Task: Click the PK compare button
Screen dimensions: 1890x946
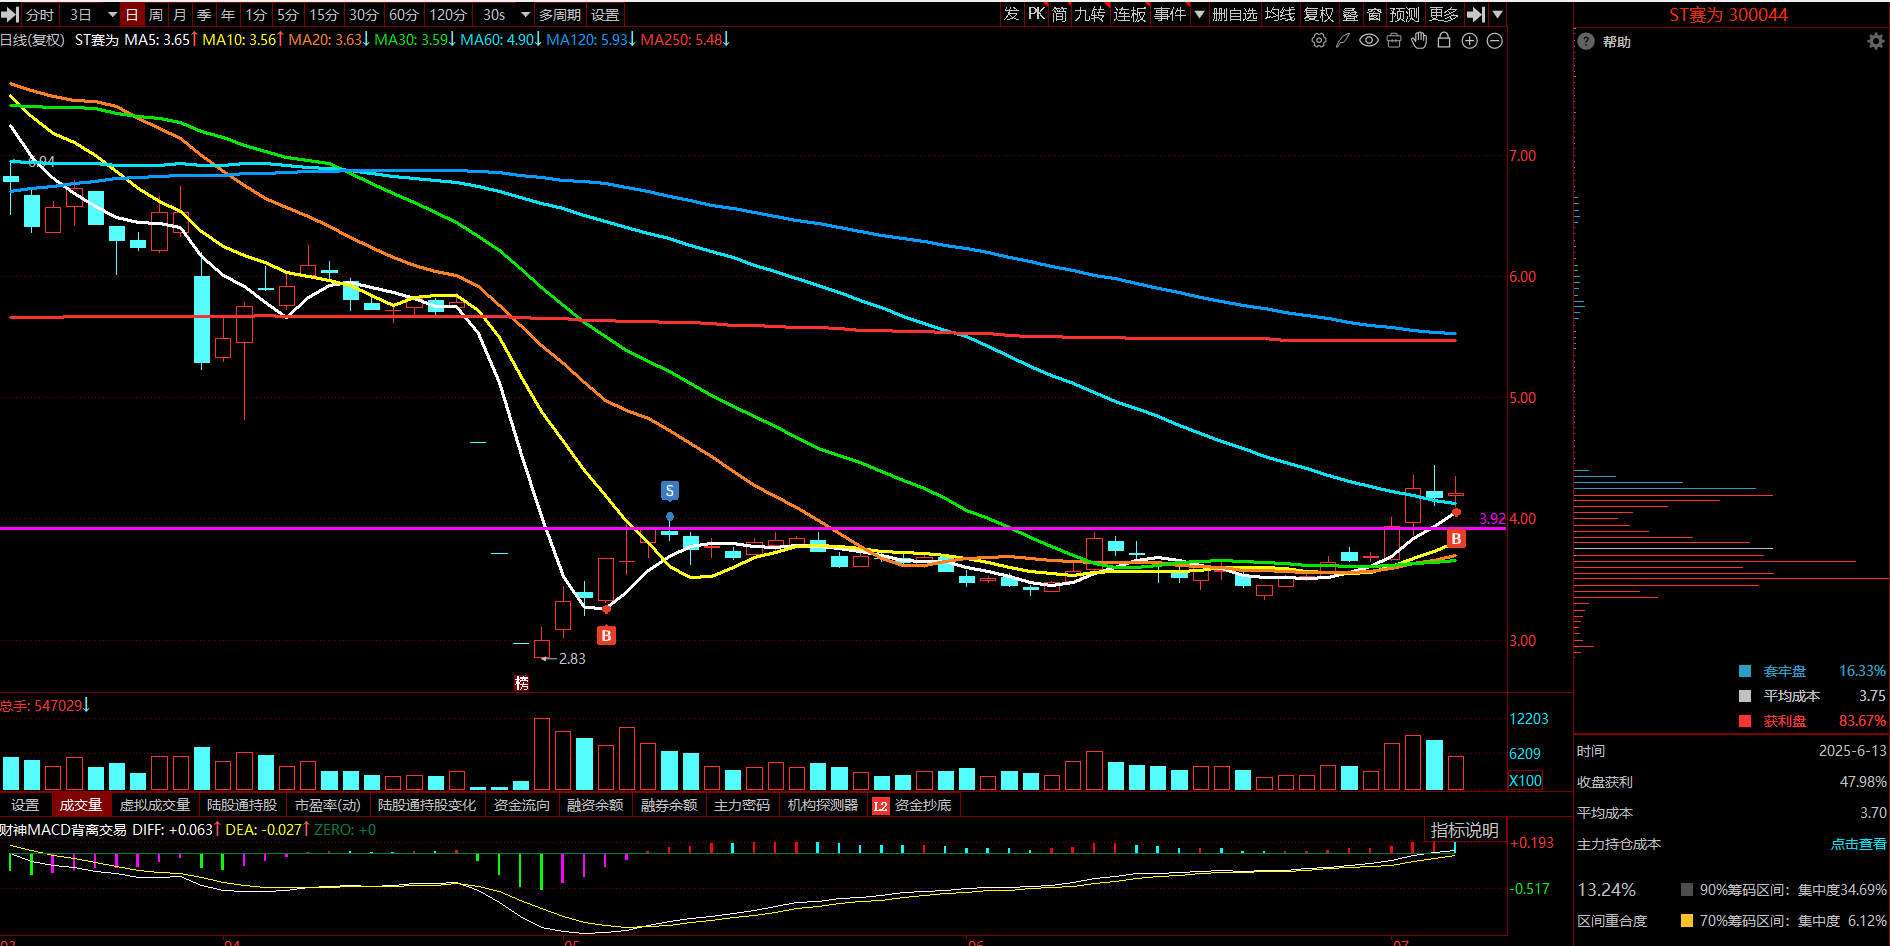Action: (x=1036, y=14)
